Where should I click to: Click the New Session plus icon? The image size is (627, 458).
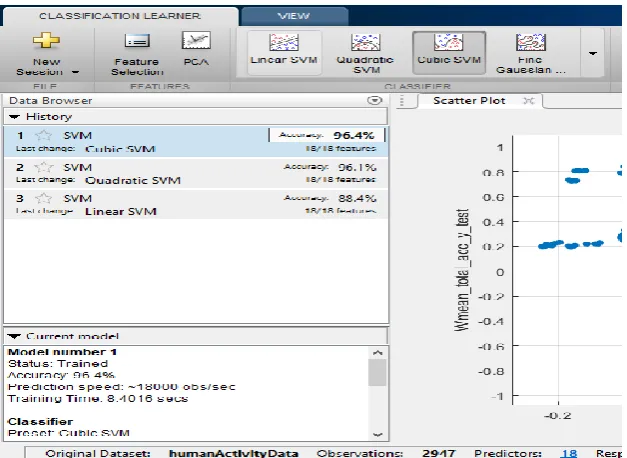point(46,40)
